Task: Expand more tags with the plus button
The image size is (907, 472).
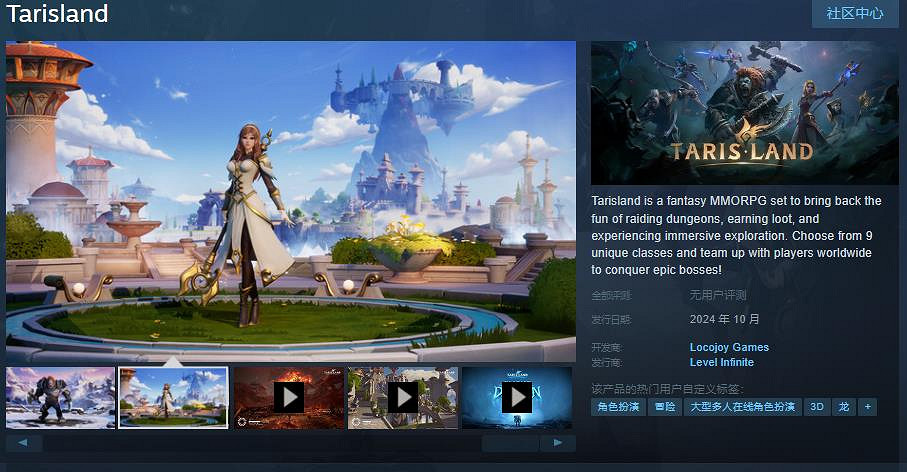Action: 867,407
